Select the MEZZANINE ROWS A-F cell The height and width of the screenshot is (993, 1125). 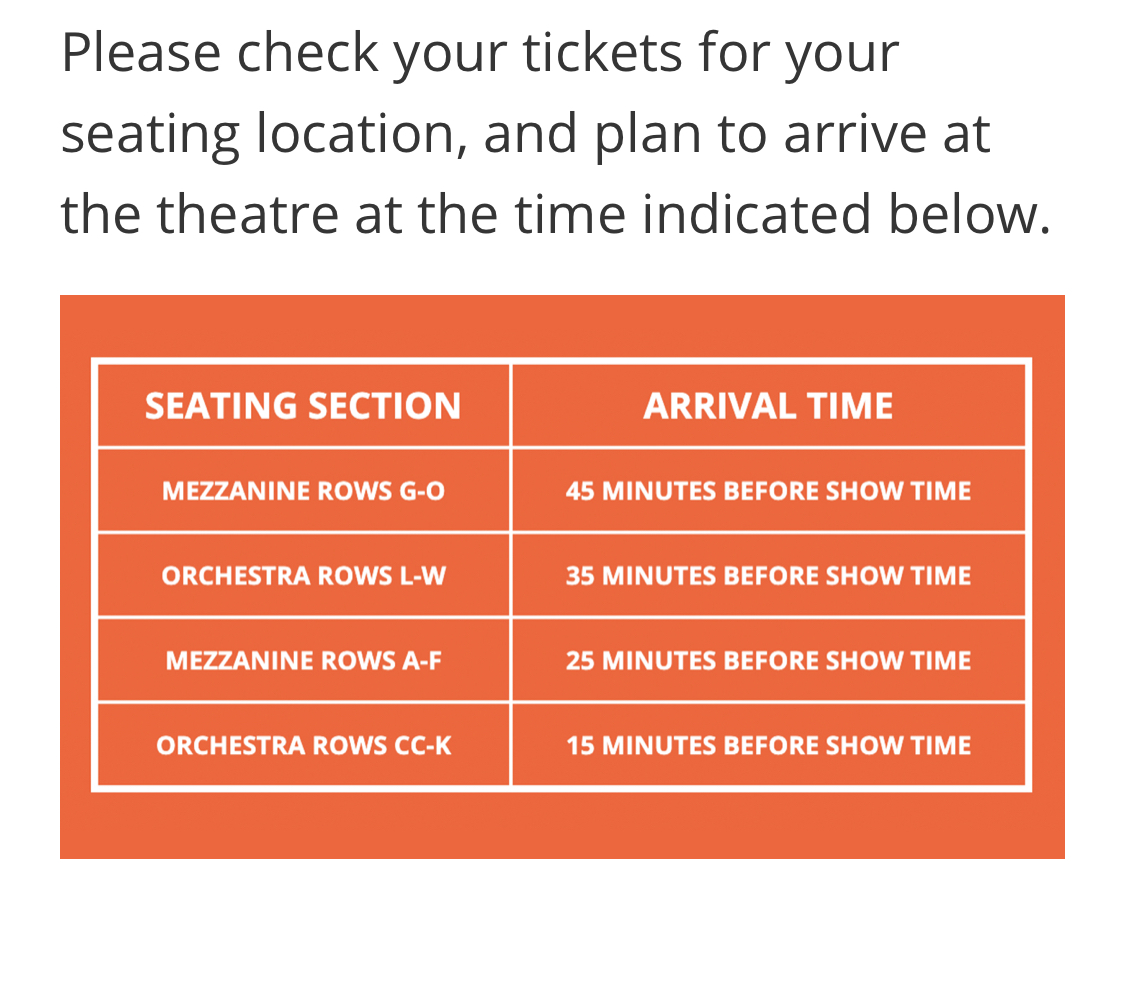point(303,661)
